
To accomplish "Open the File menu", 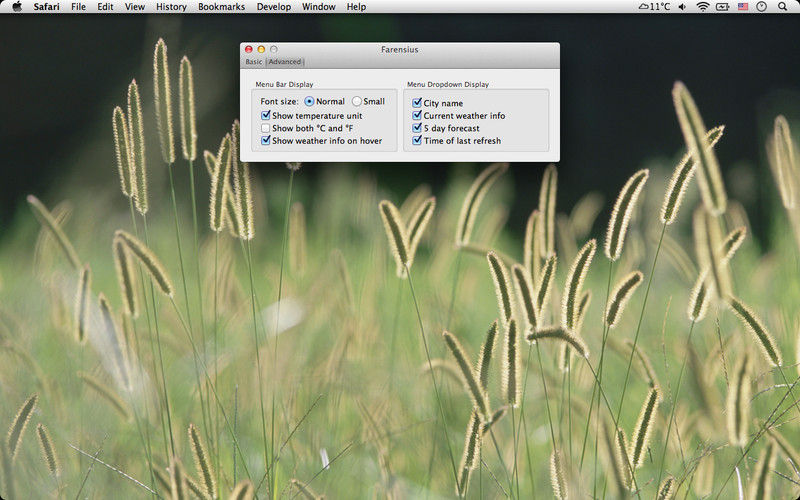I will [78, 7].
